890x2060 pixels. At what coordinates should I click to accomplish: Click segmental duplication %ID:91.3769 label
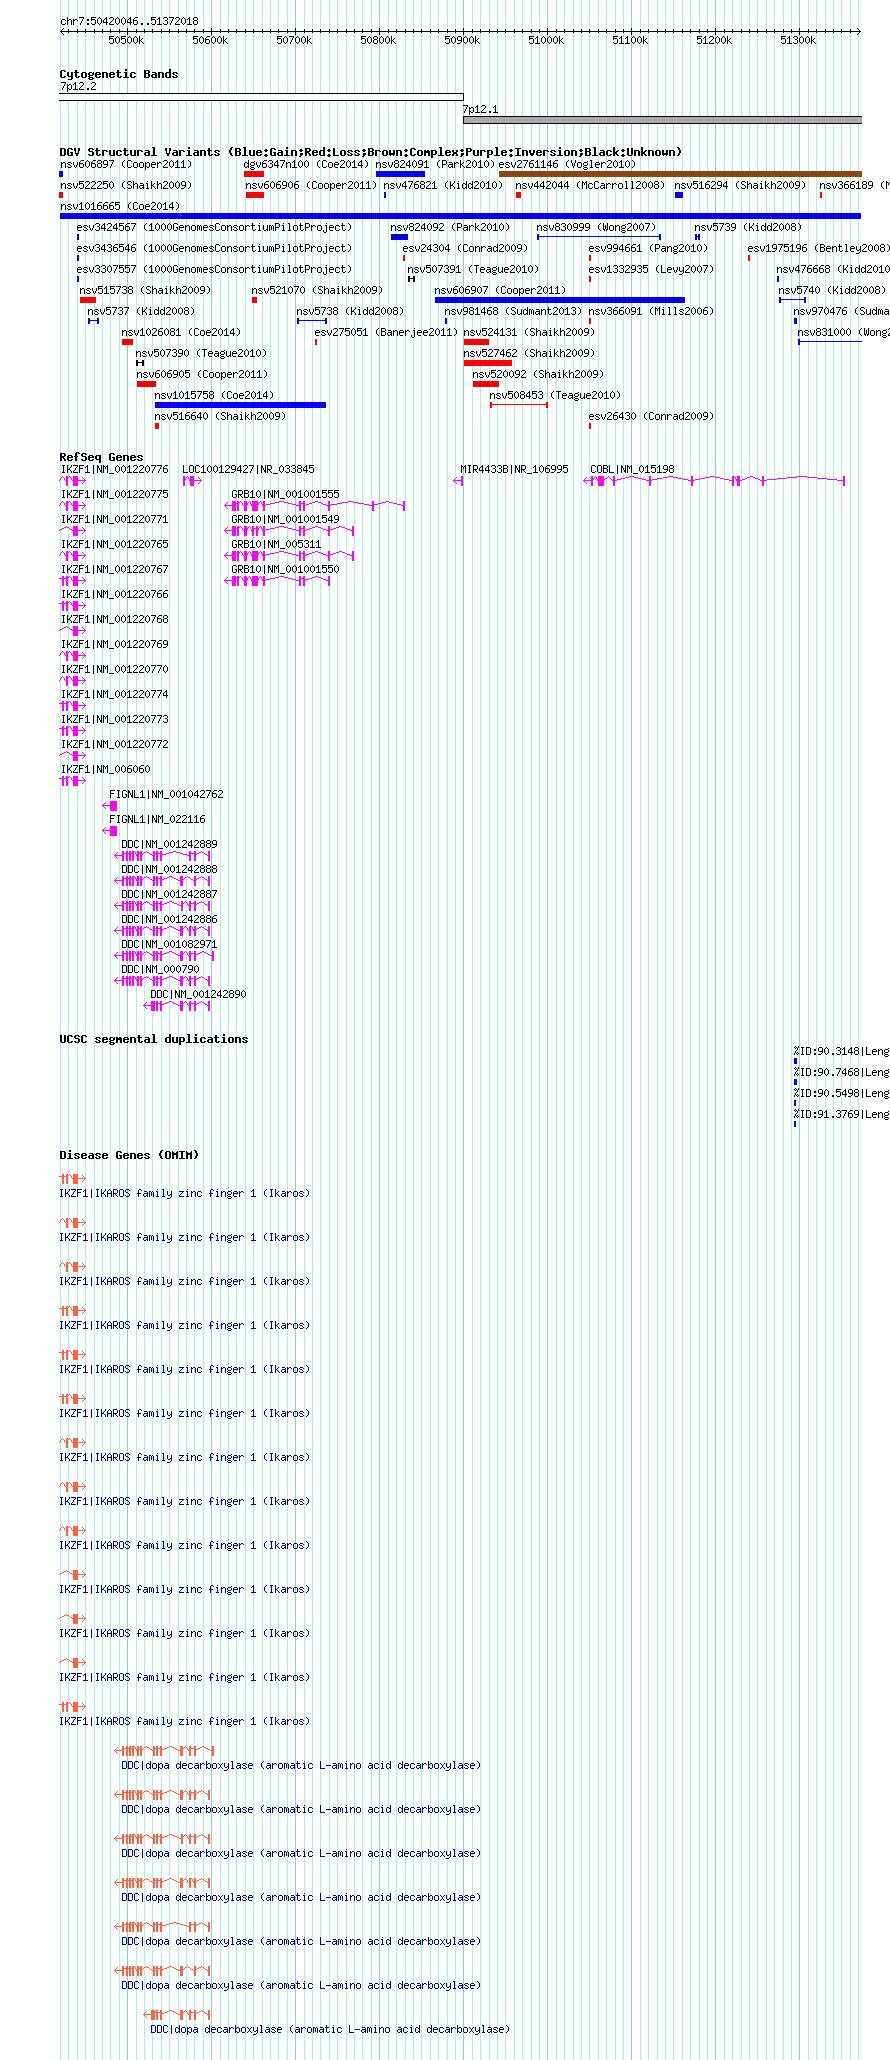coord(841,1114)
